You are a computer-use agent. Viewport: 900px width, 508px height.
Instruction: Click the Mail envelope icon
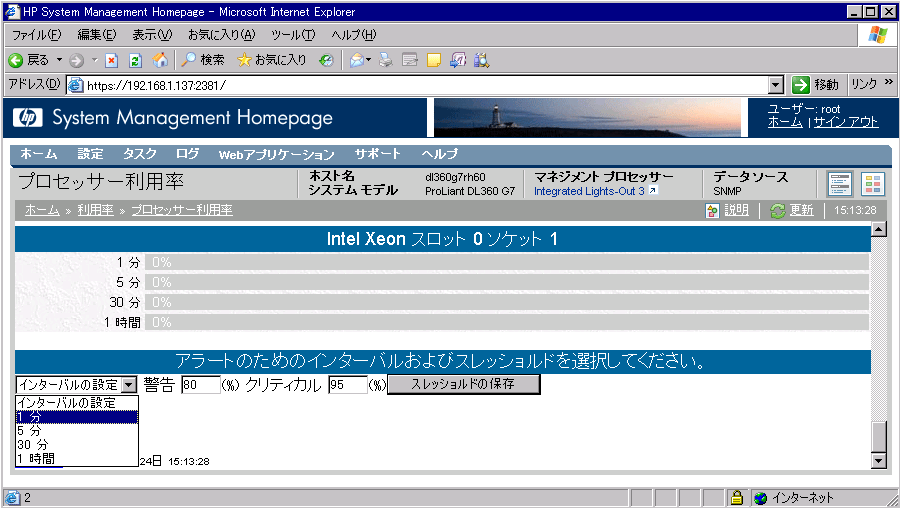[x=357, y=60]
